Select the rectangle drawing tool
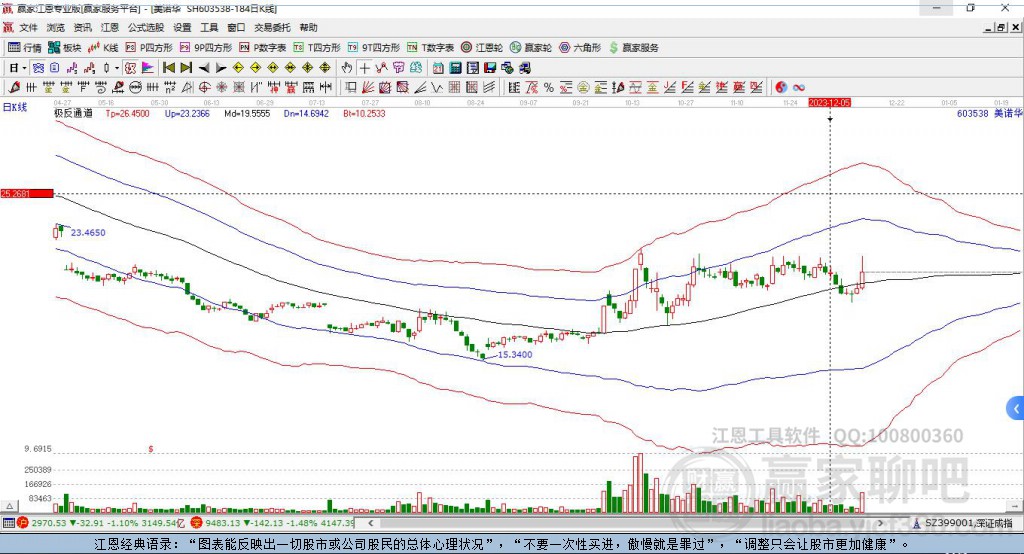 pos(351,87)
